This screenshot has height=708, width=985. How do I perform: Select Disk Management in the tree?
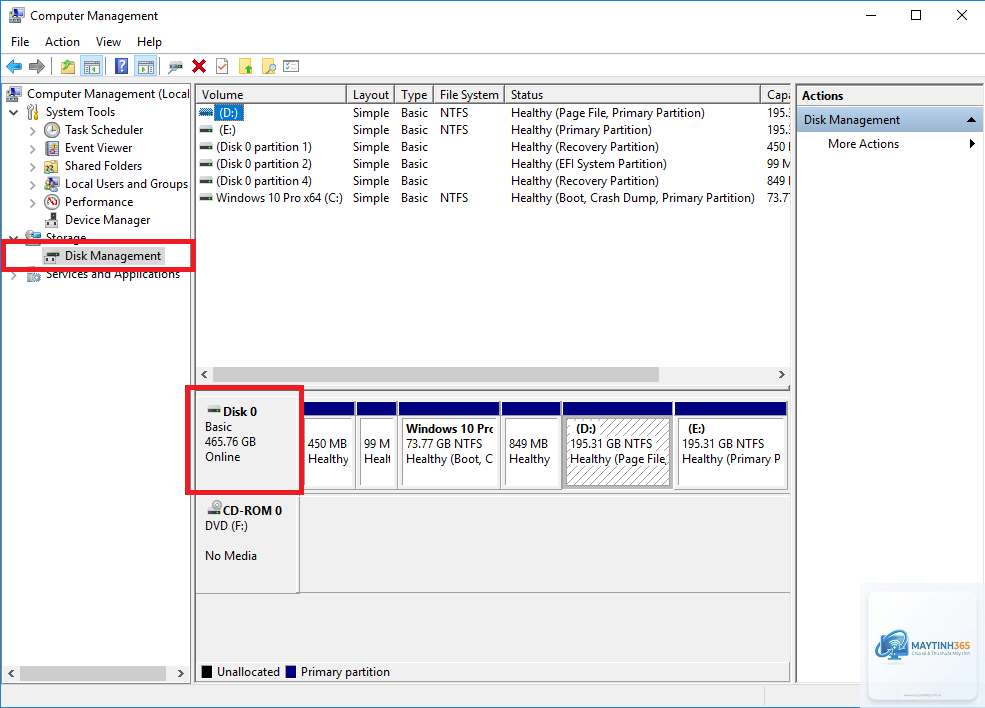112,256
